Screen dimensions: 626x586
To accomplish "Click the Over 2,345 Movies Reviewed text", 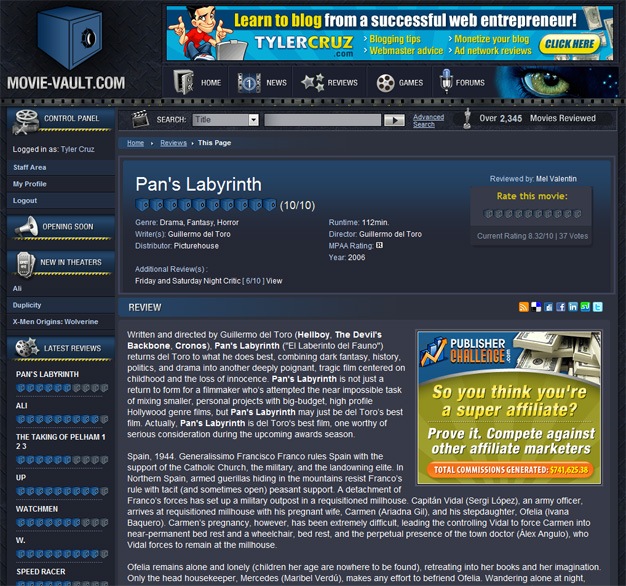I will [x=537, y=118].
